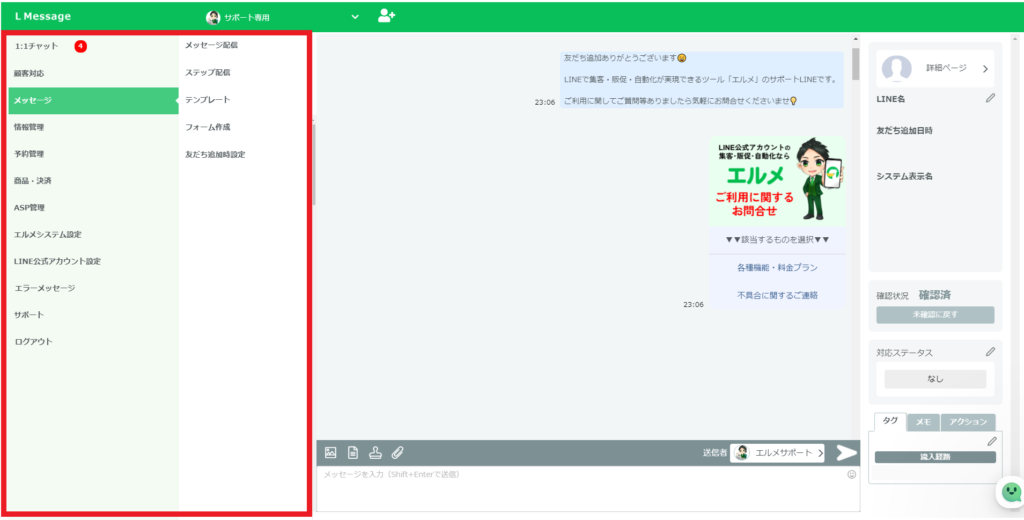Open 友だち追加時設定 submenu item
The image size is (1024, 520).
[216, 155]
